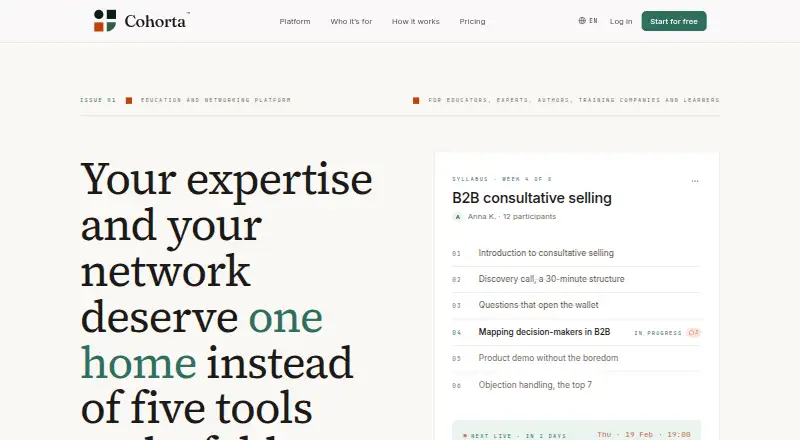
Task: Click the globe language icon
Action: (x=582, y=21)
